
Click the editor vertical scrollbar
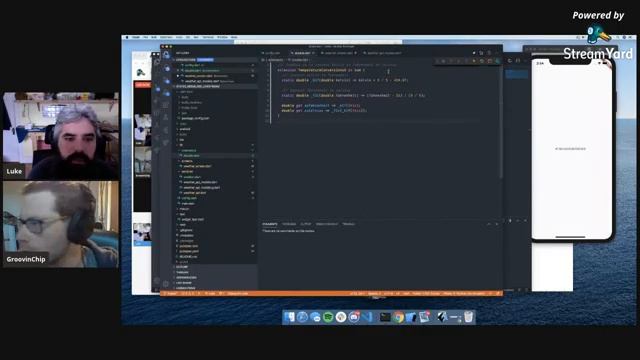point(500,120)
